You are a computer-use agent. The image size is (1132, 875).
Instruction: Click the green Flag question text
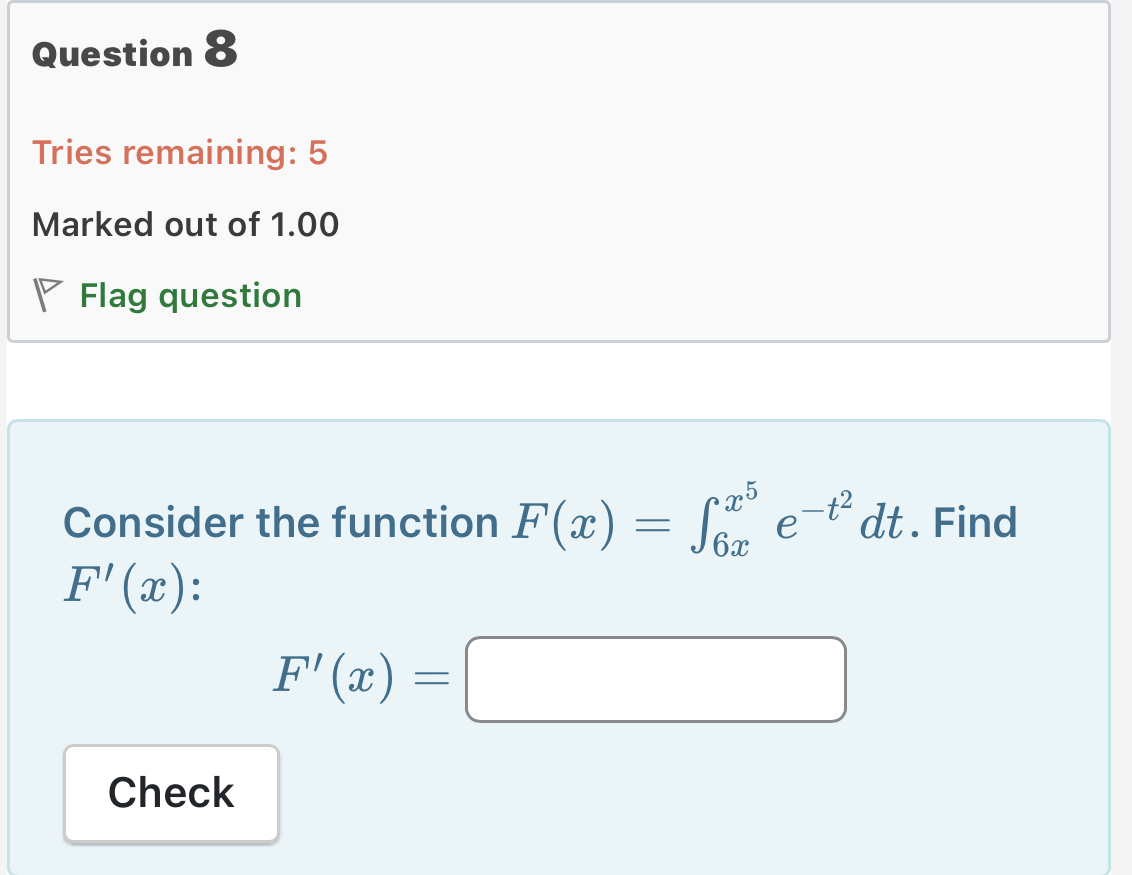190,296
